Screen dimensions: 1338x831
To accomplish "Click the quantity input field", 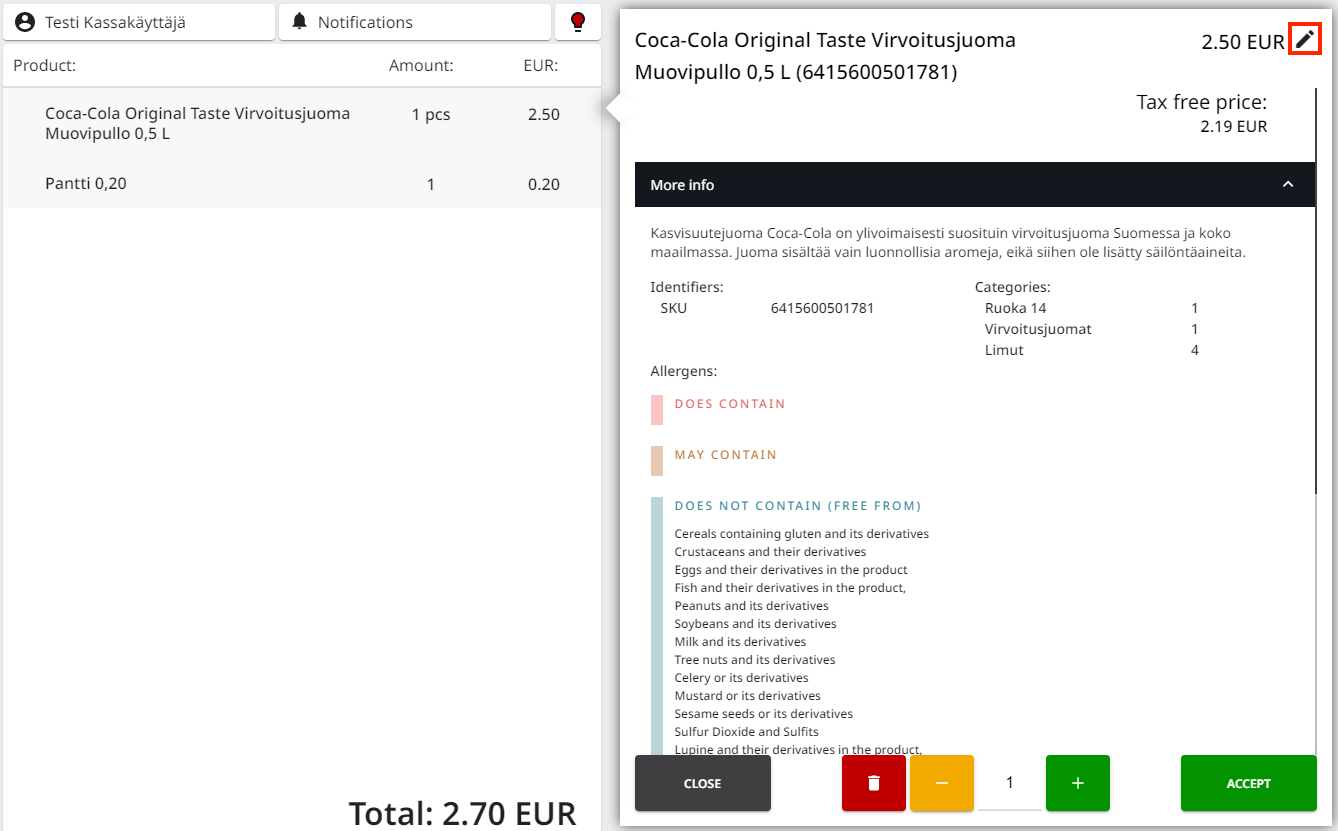I will (x=1010, y=783).
